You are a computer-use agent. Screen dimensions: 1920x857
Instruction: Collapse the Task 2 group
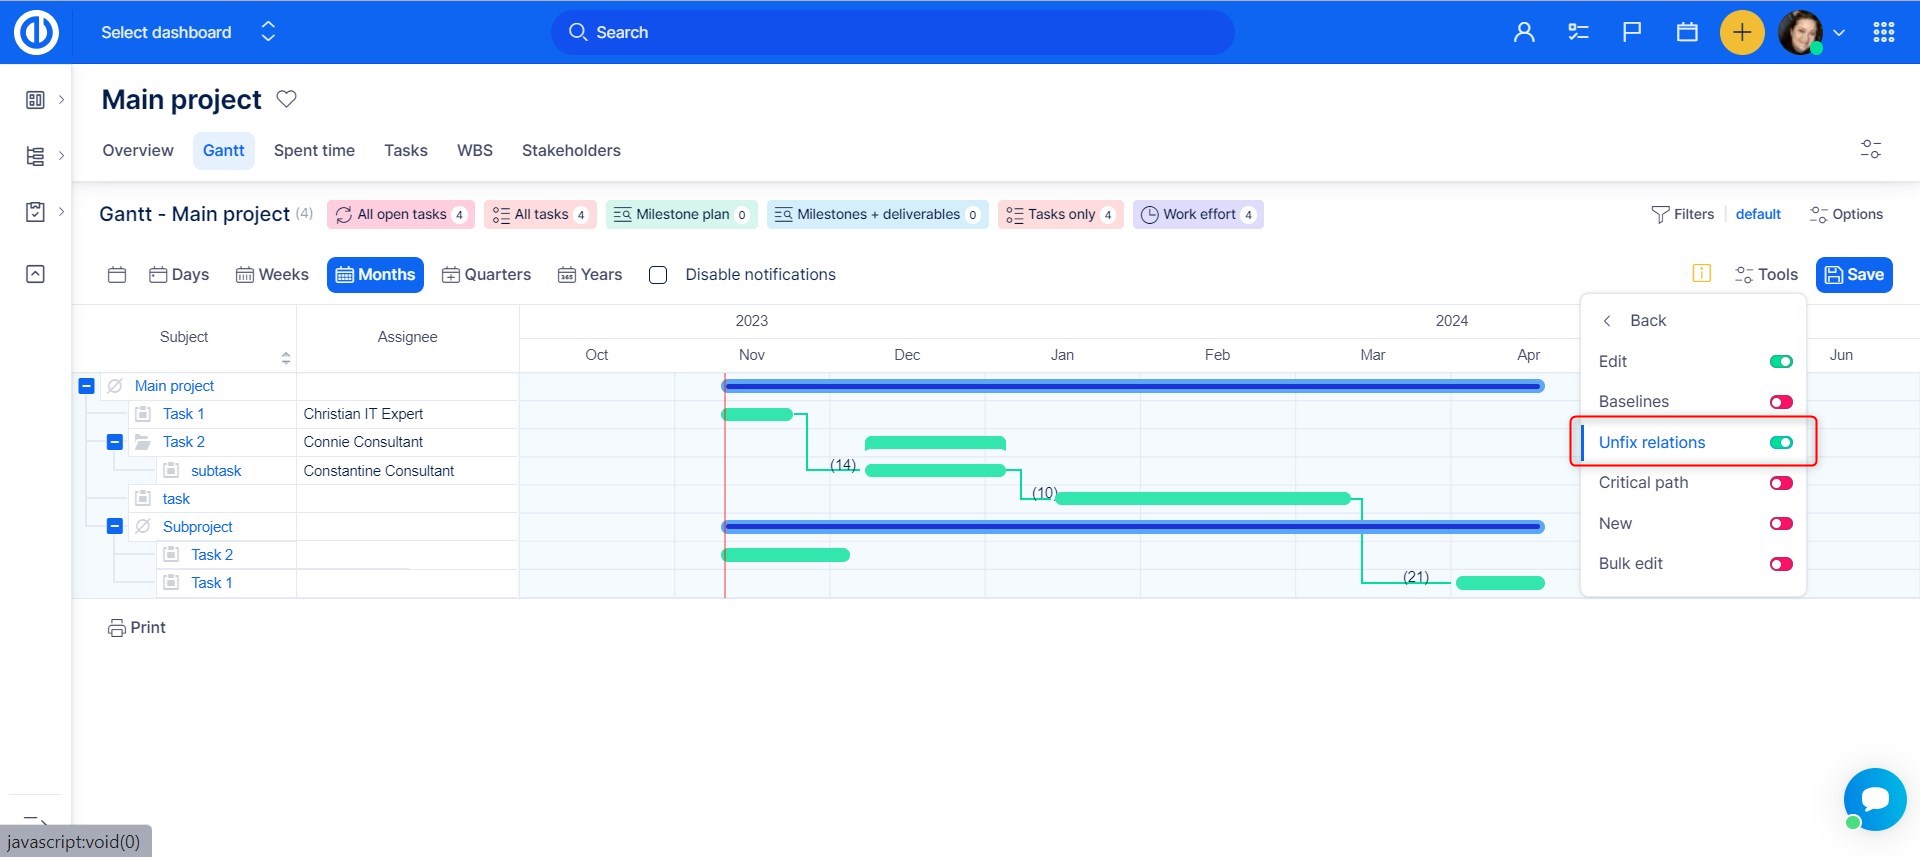pyautogui.click(x=115, y=442)
